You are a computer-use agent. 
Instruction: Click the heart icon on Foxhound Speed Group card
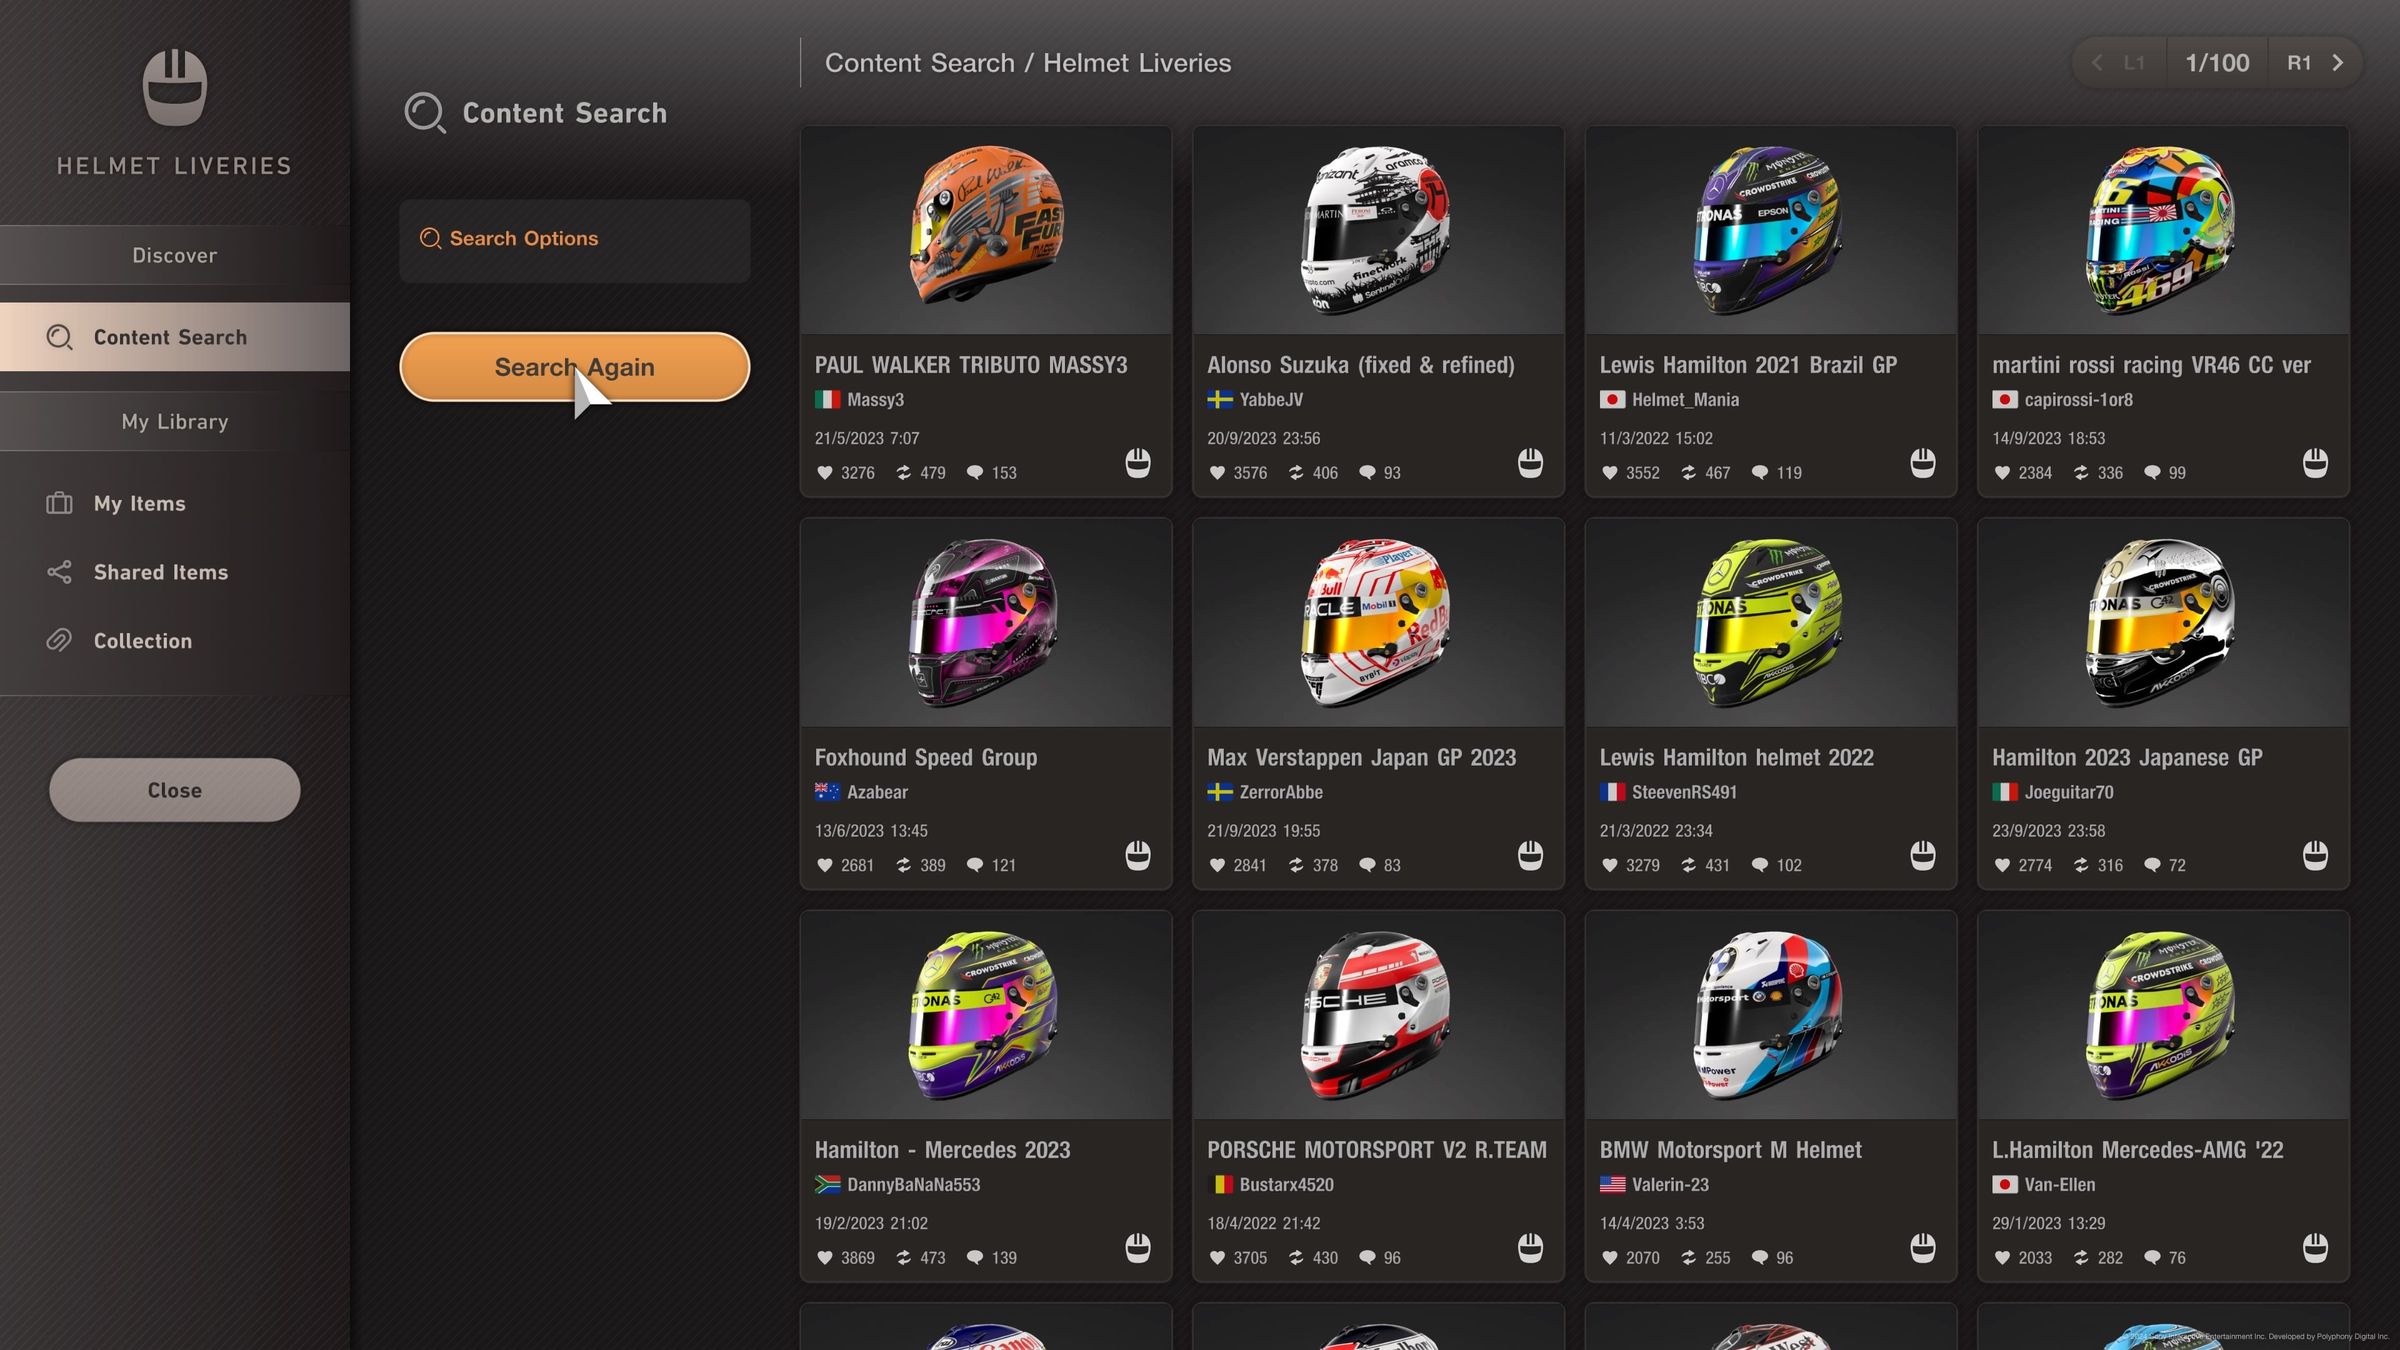[824, 865]
